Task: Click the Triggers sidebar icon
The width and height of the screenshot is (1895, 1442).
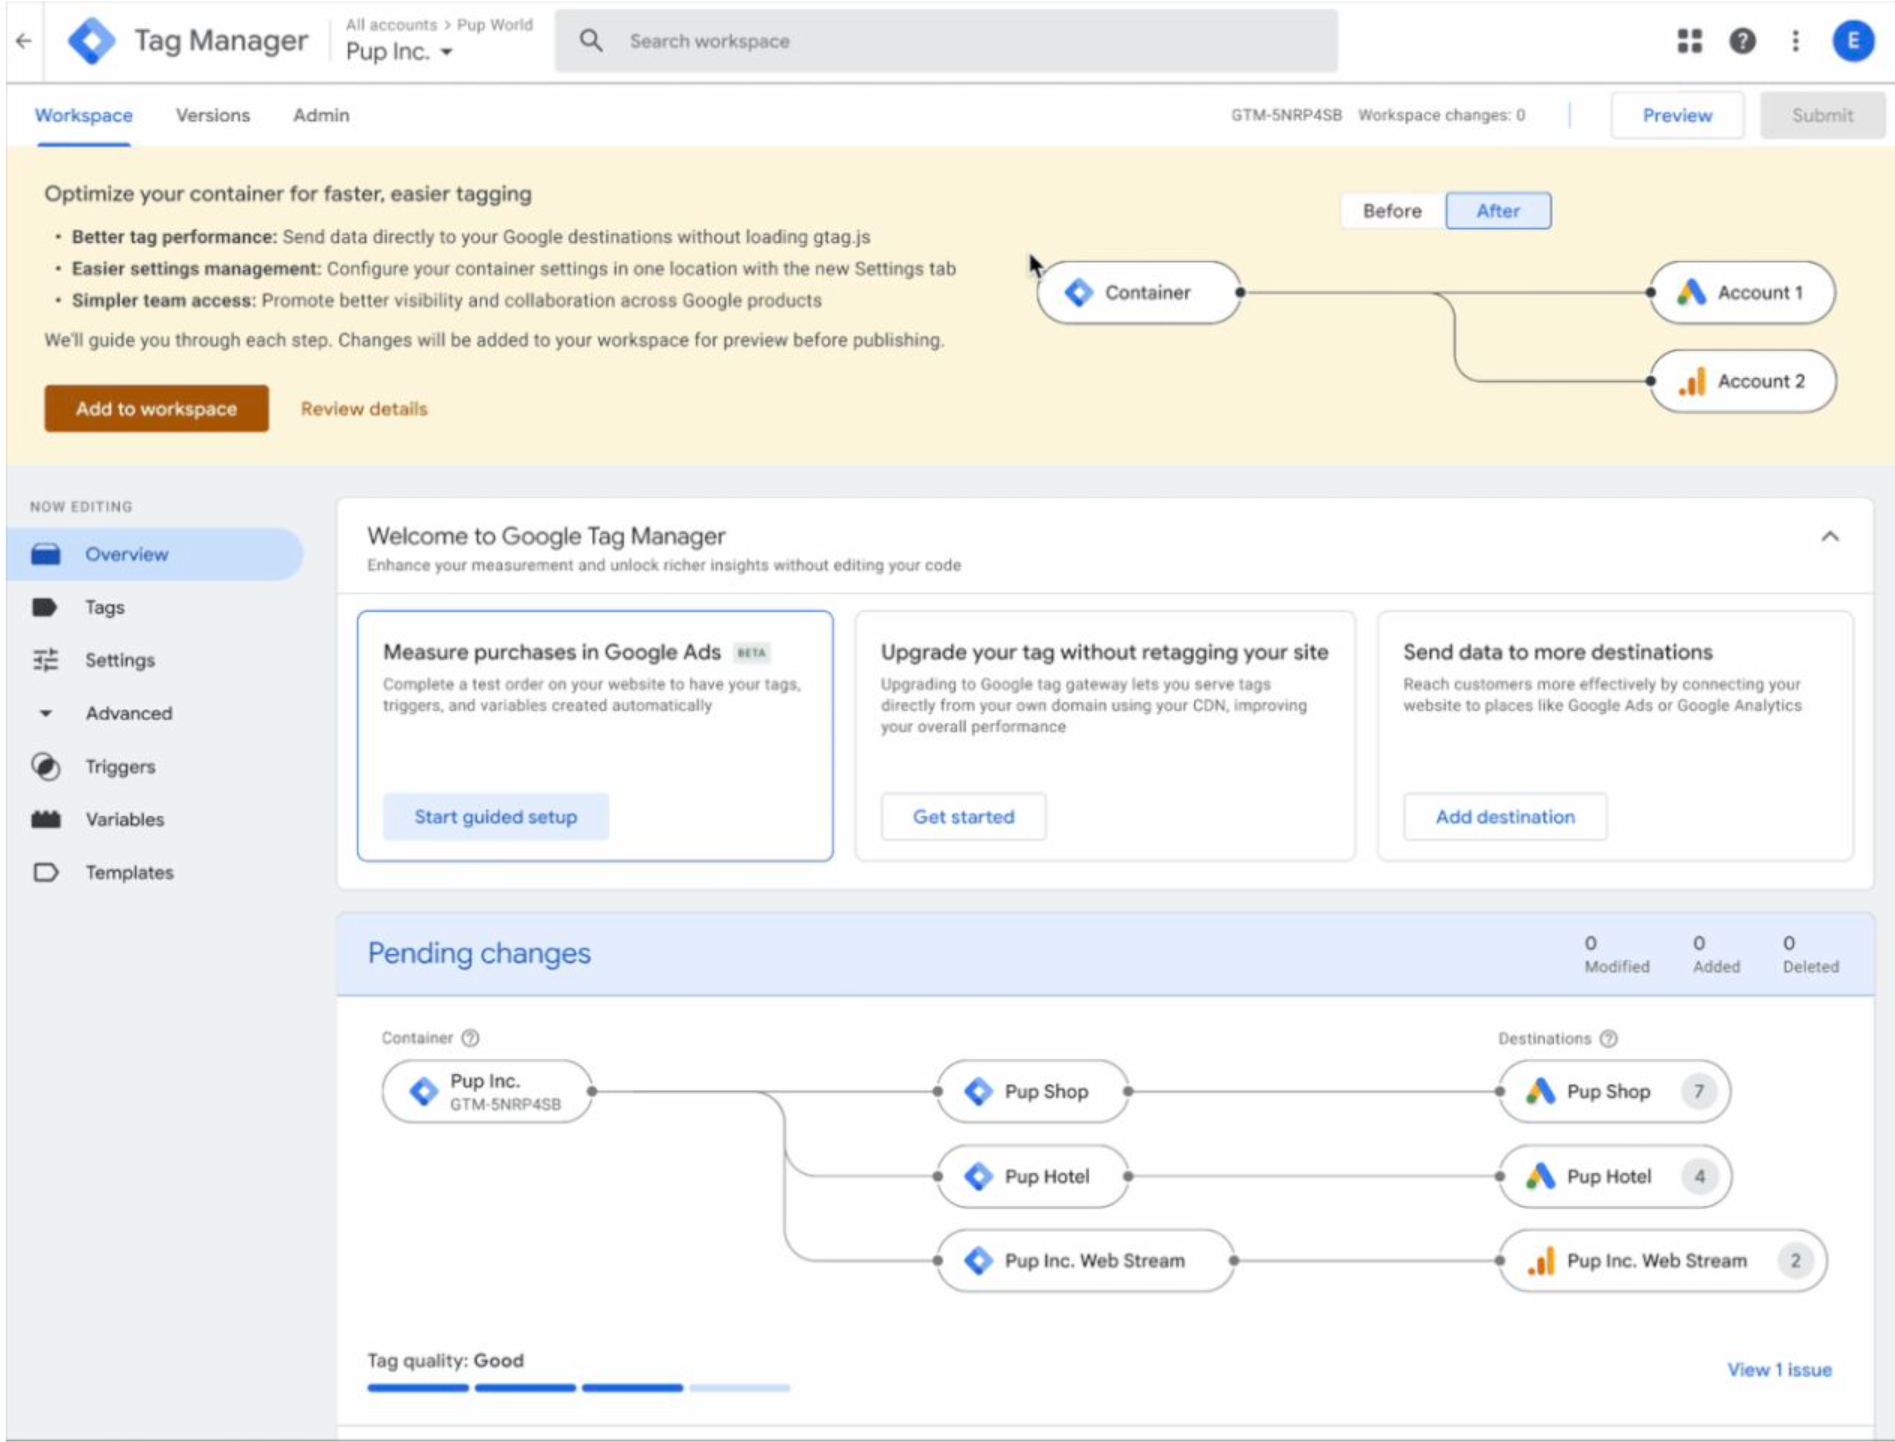Action: pyautogui.click(x=46, y=766)
